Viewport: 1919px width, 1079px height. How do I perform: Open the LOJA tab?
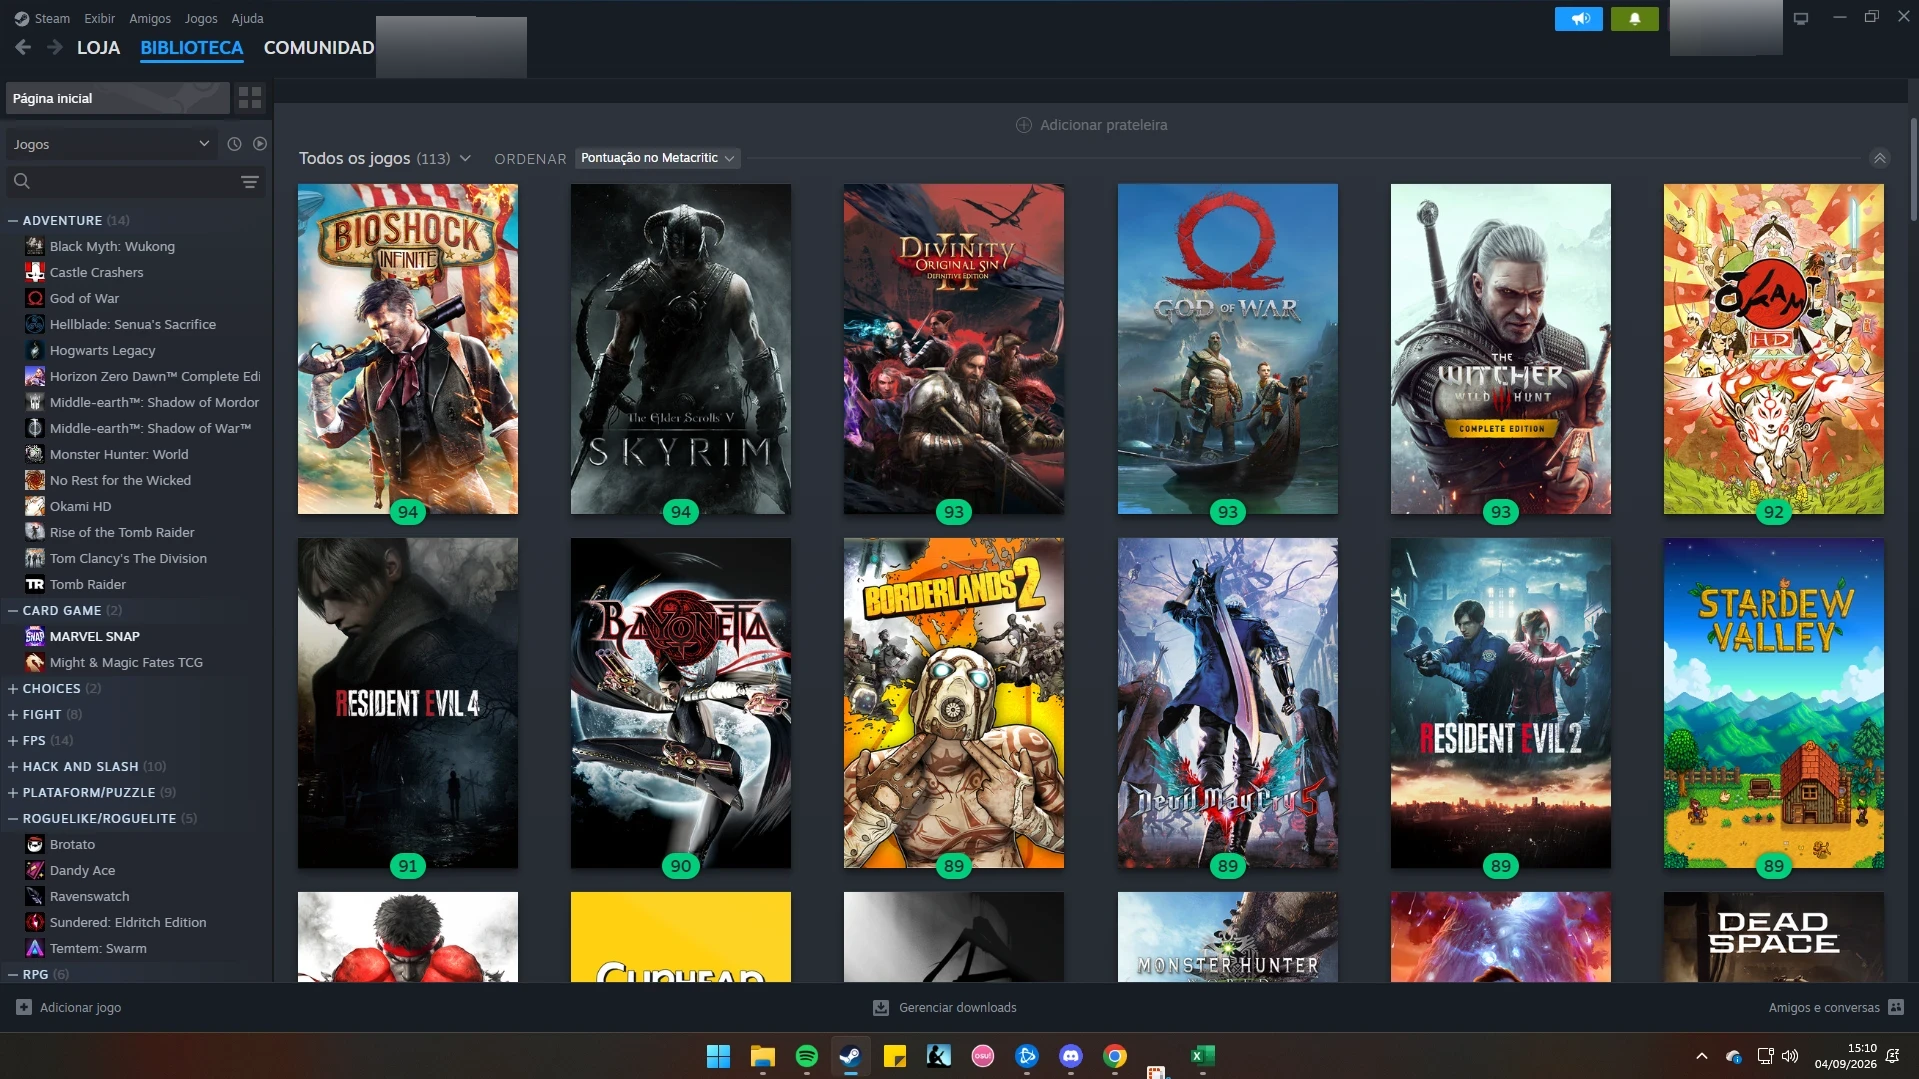coord(98,47)
